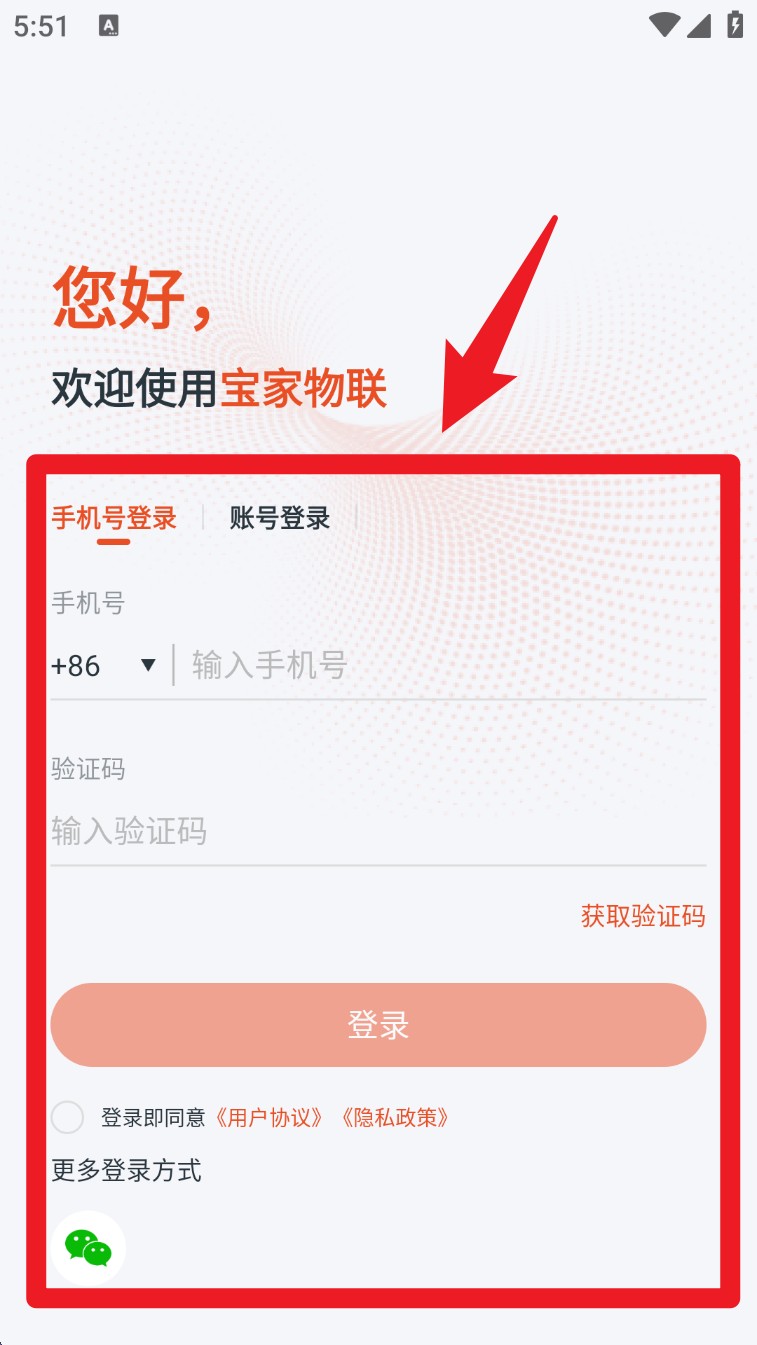Switch to the 手机号登录 tab
757x1345 pixels.
click(x=114, y=518)
